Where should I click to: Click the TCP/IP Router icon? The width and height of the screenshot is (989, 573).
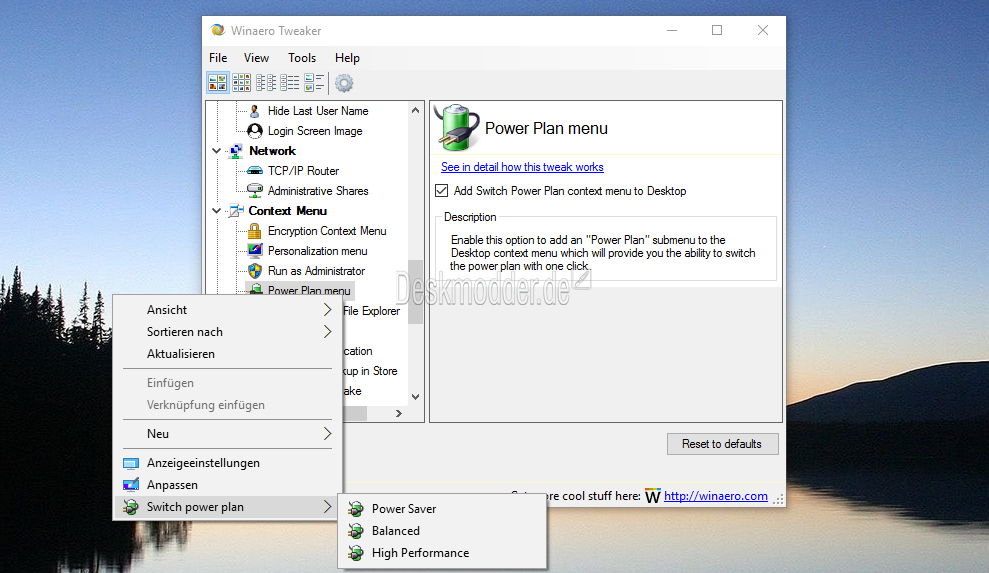point(254,170)
